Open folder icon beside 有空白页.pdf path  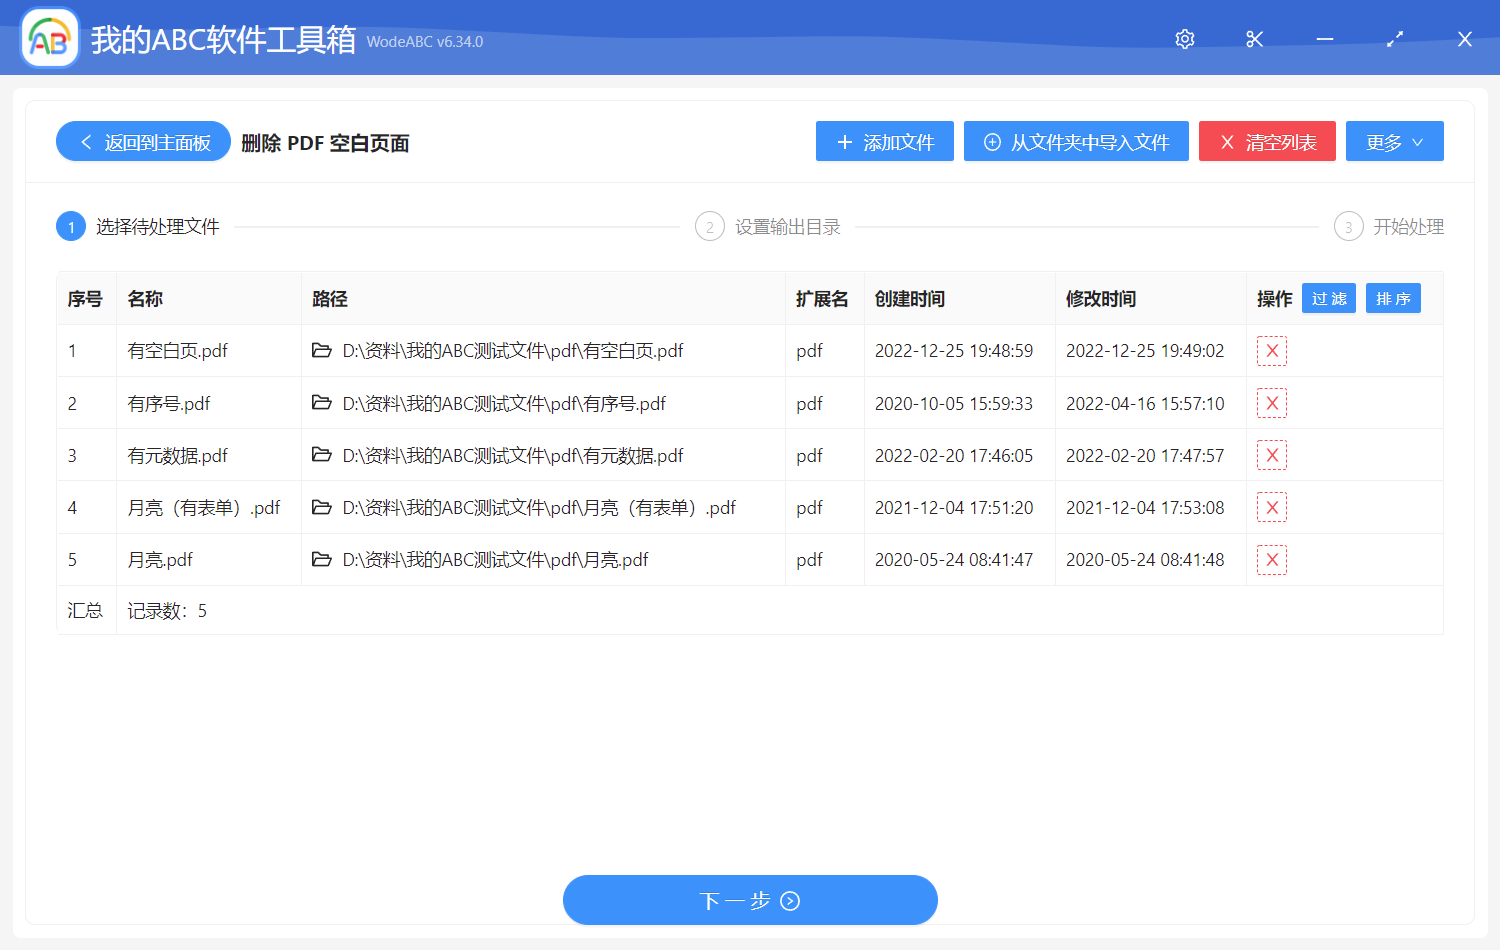pyautogui.click(x=321, y=351)
